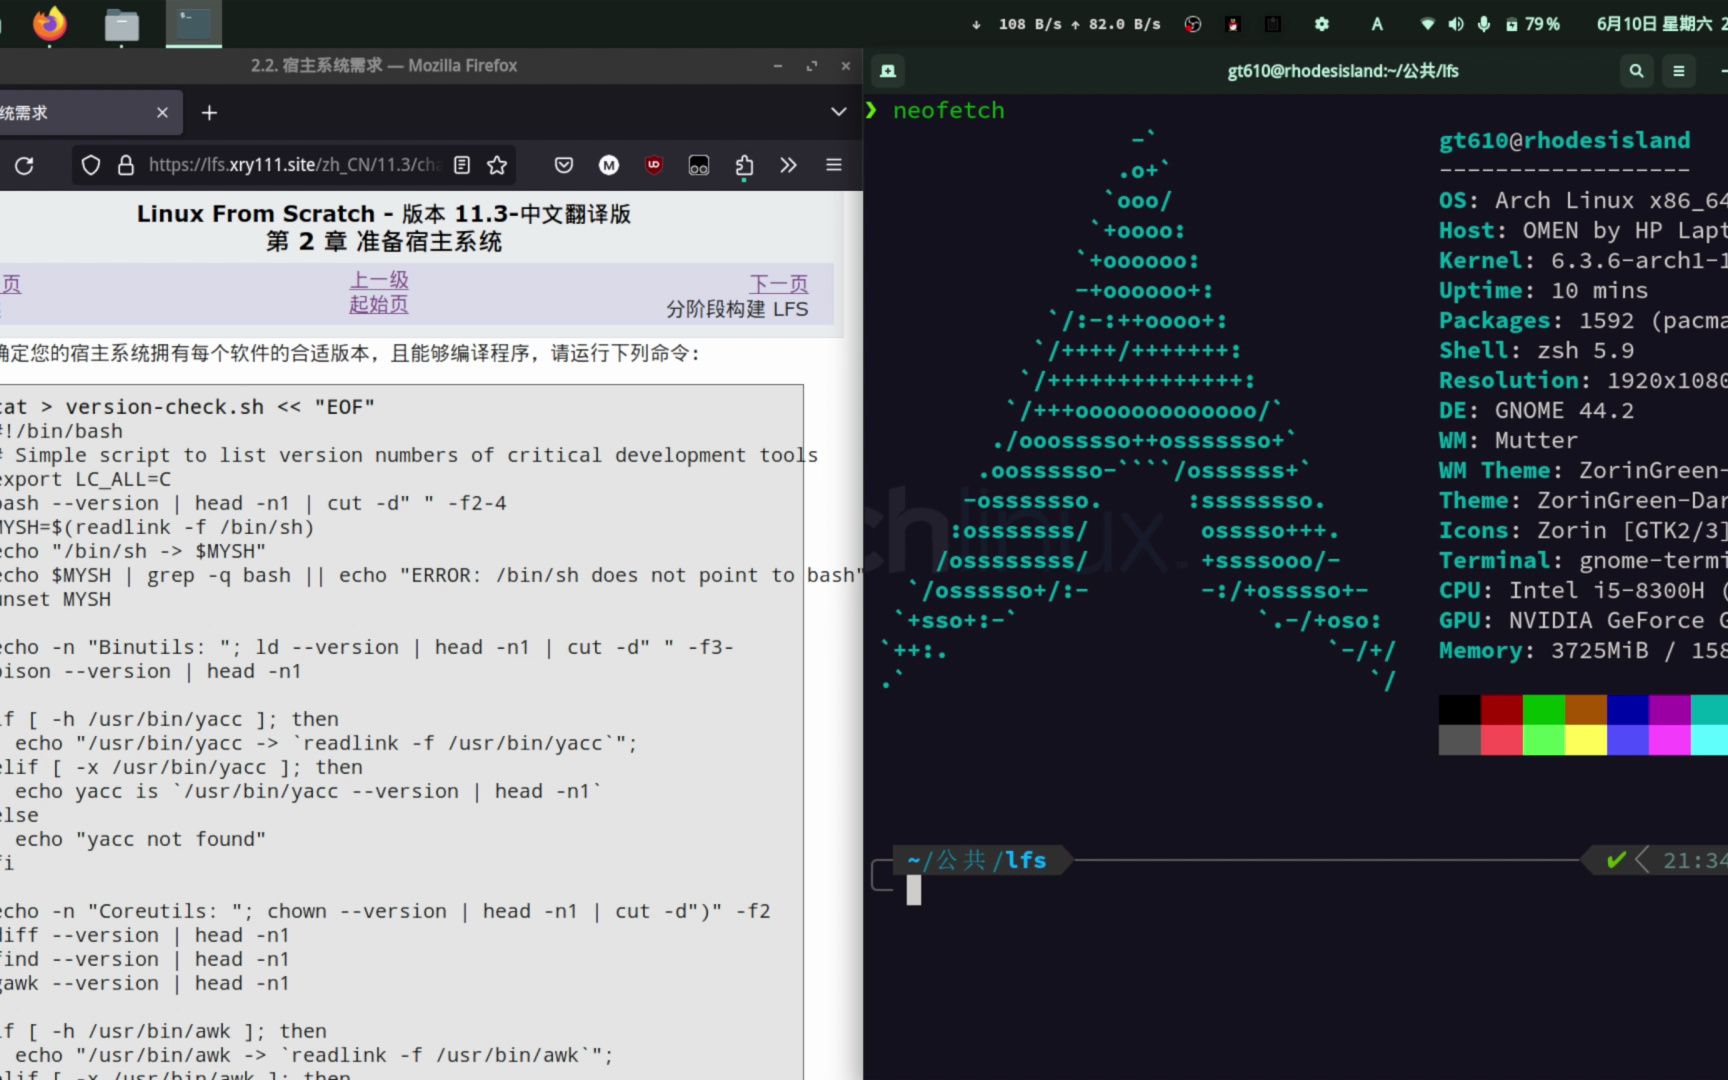
Task: Click the line 'echo "yacc not found"'
Action: pyautogui.click(x=141, y=839)
